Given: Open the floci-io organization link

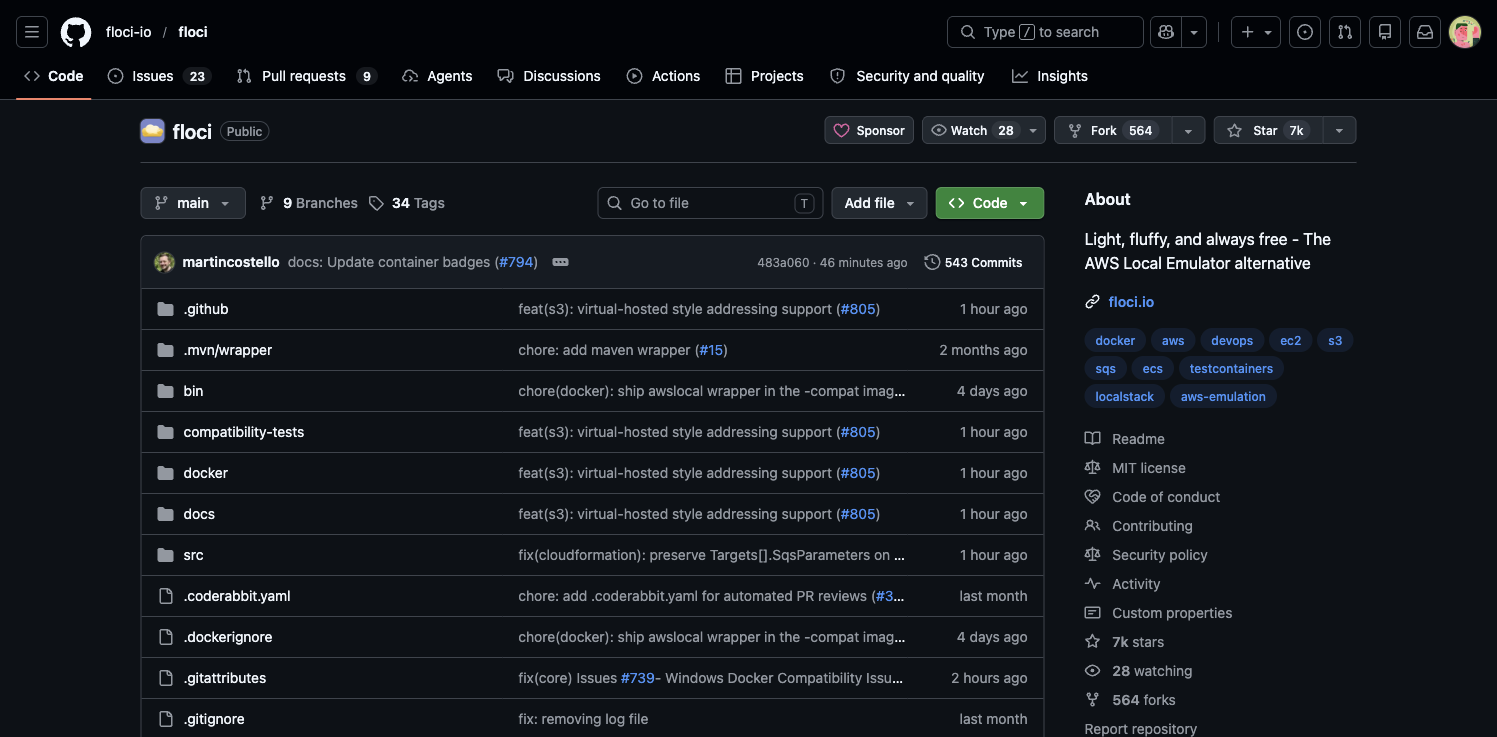Looking at the screenshot, I should [129, 32].
